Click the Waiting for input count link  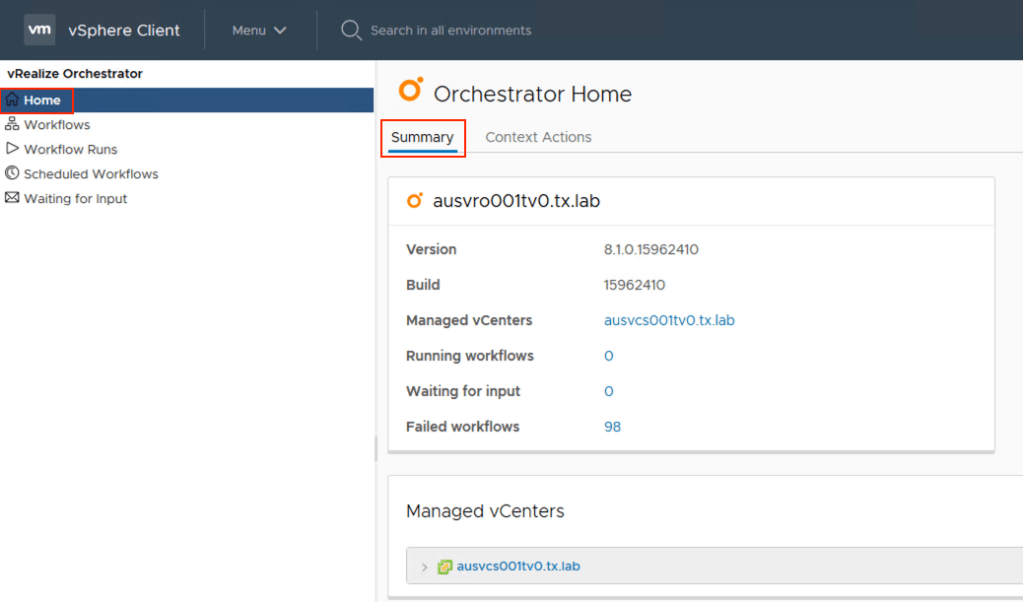[609, 391]
